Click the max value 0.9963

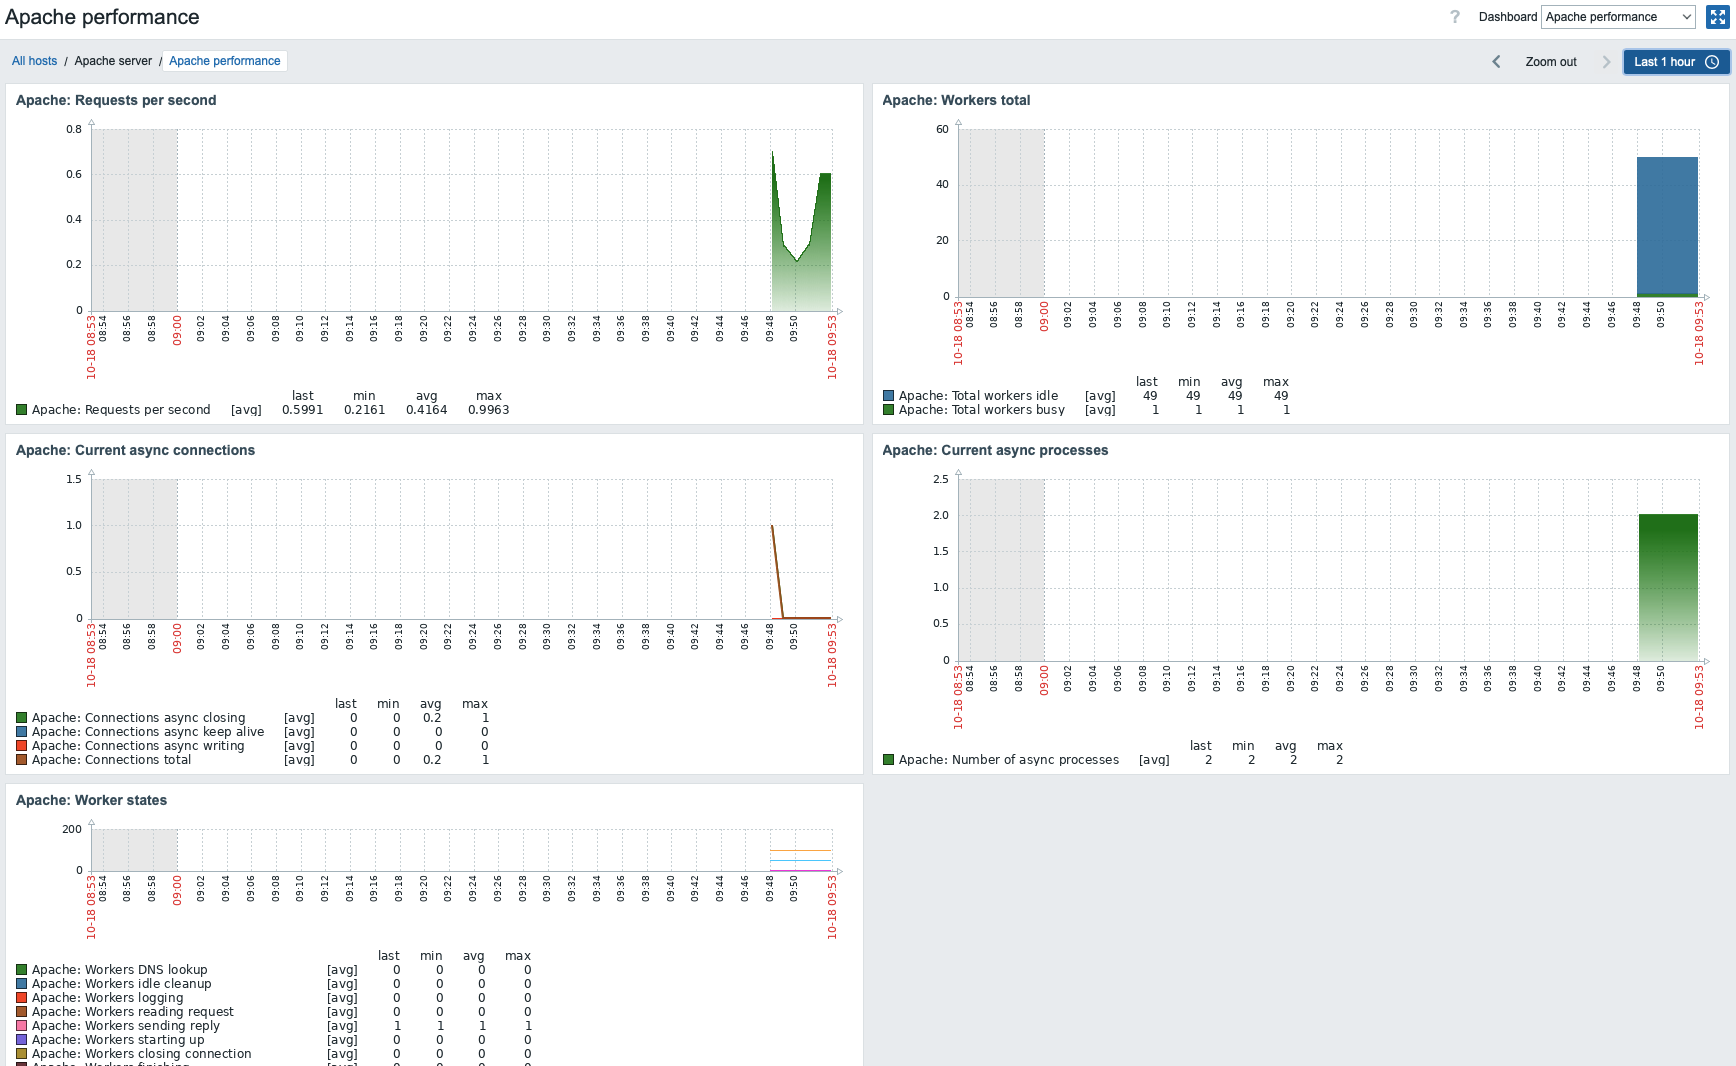pyautogui.click(x=488, y=410)
